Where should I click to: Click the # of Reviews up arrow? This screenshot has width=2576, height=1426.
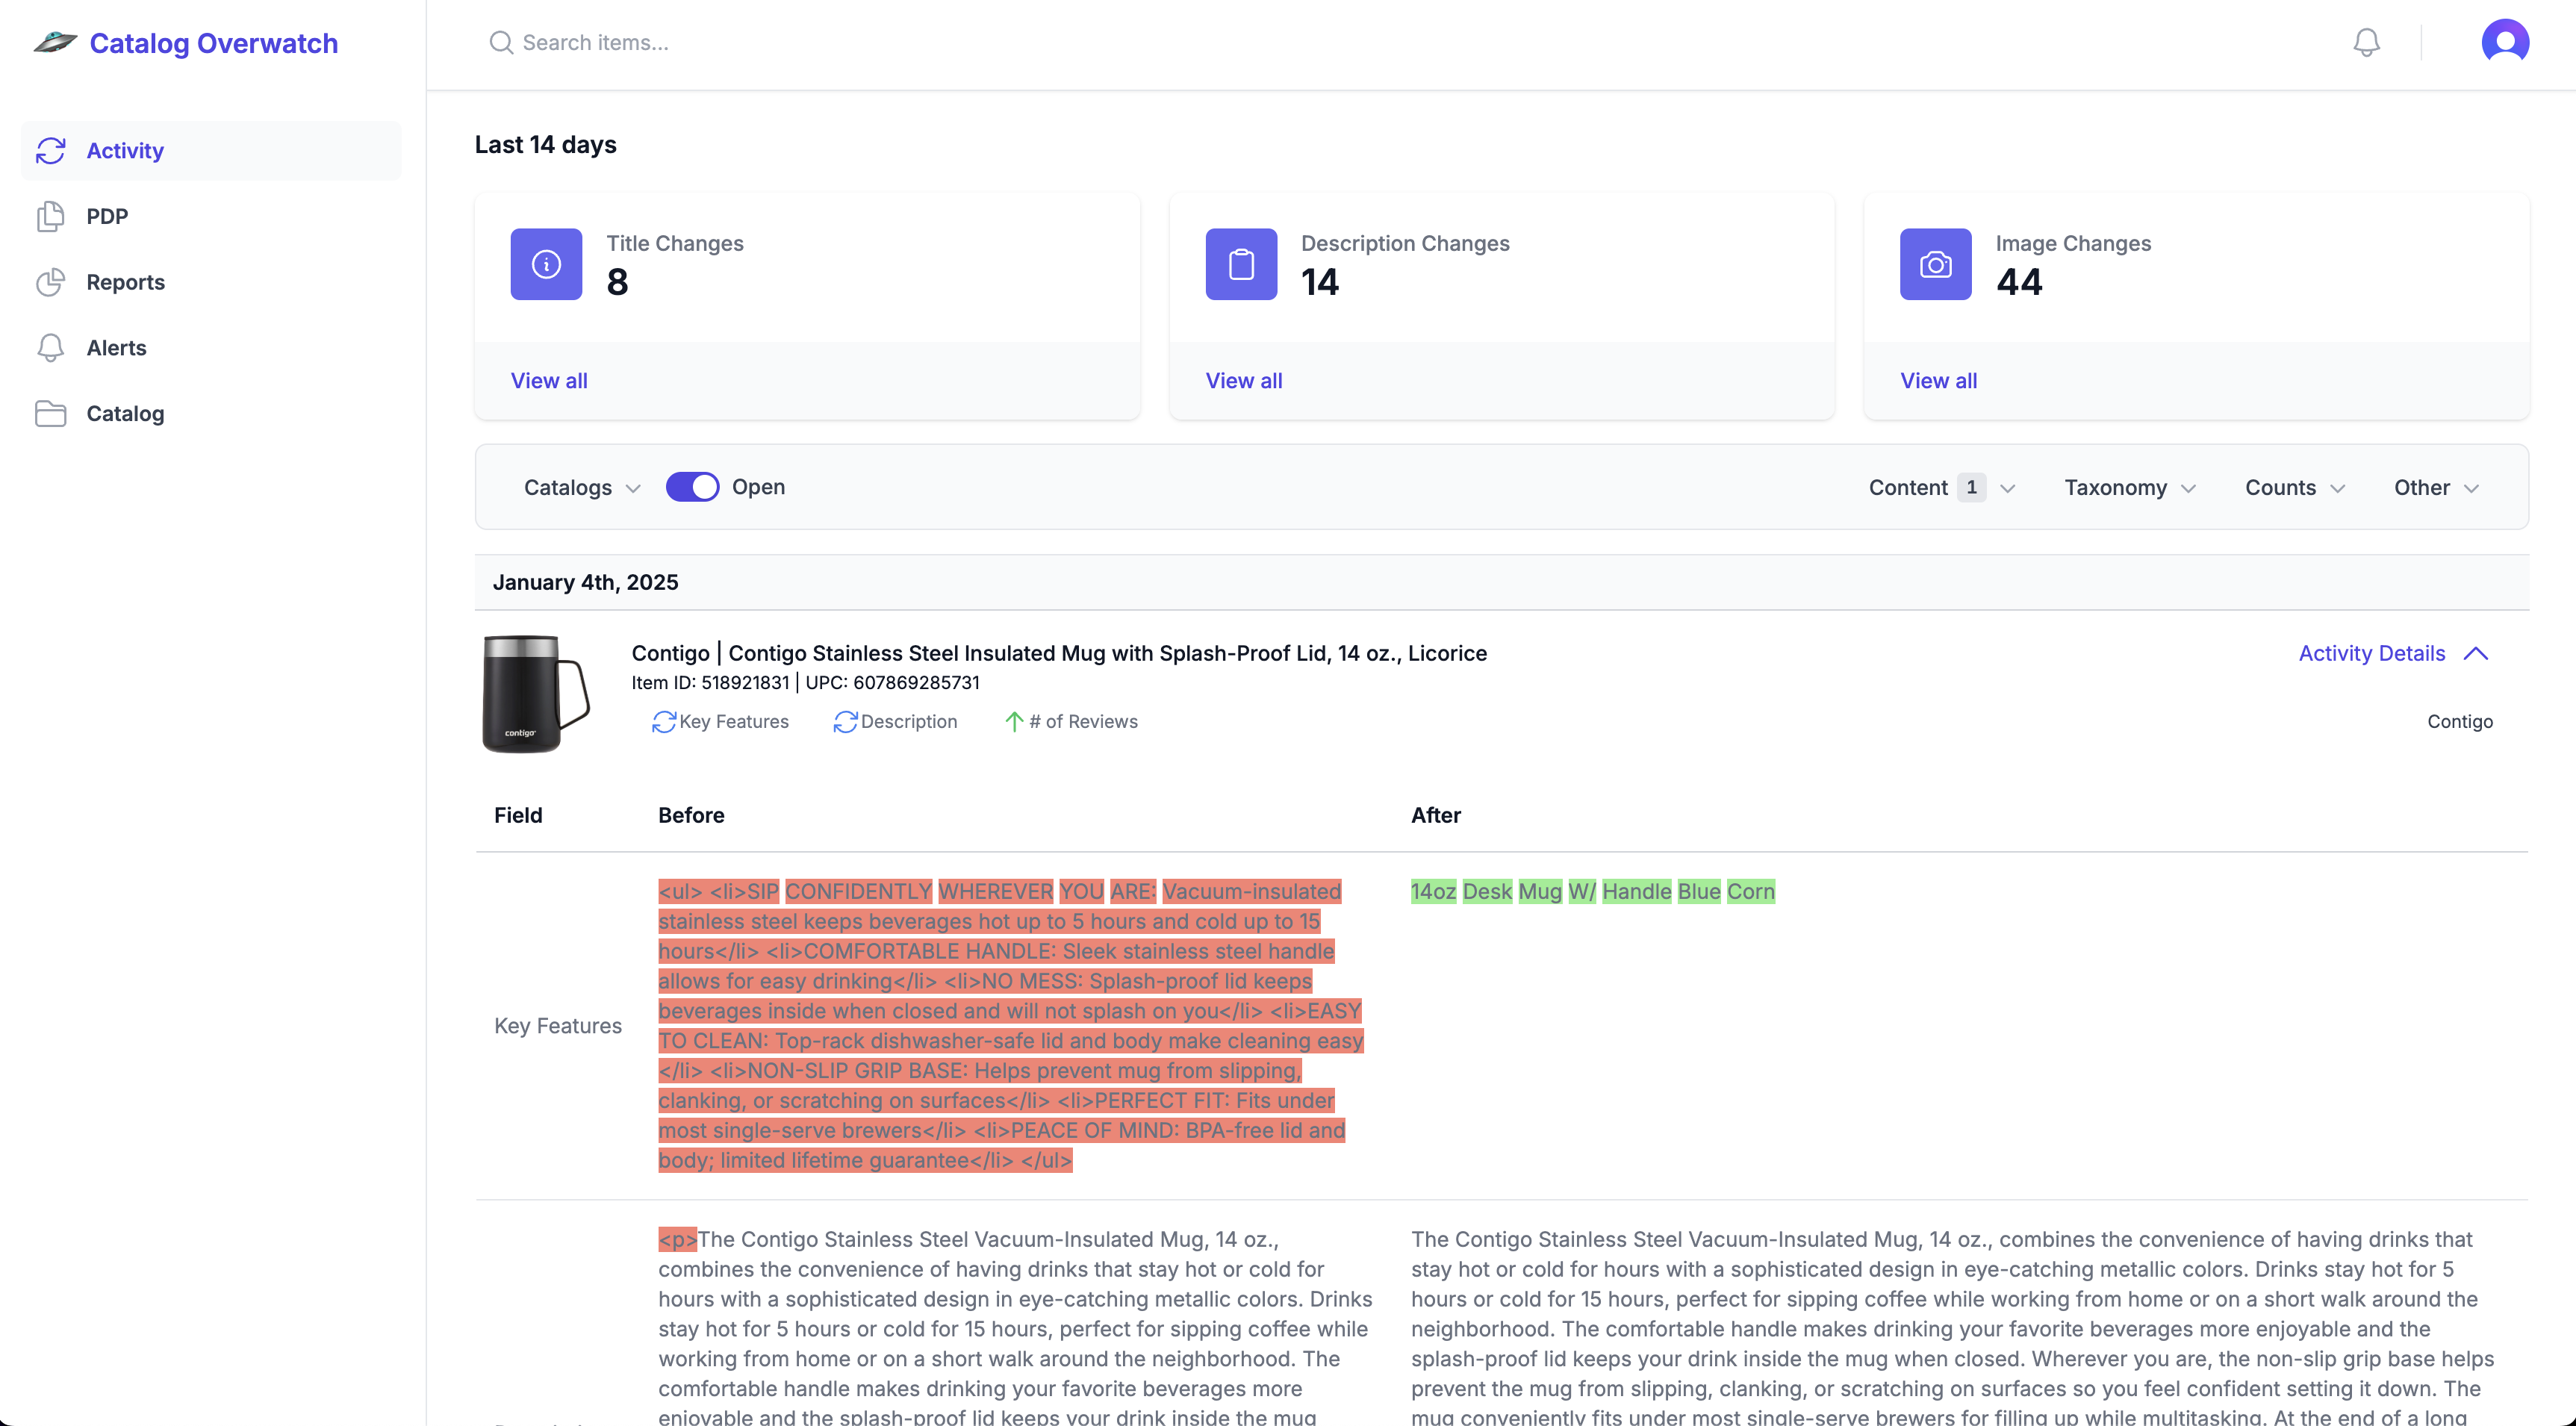pos(1013,722)
